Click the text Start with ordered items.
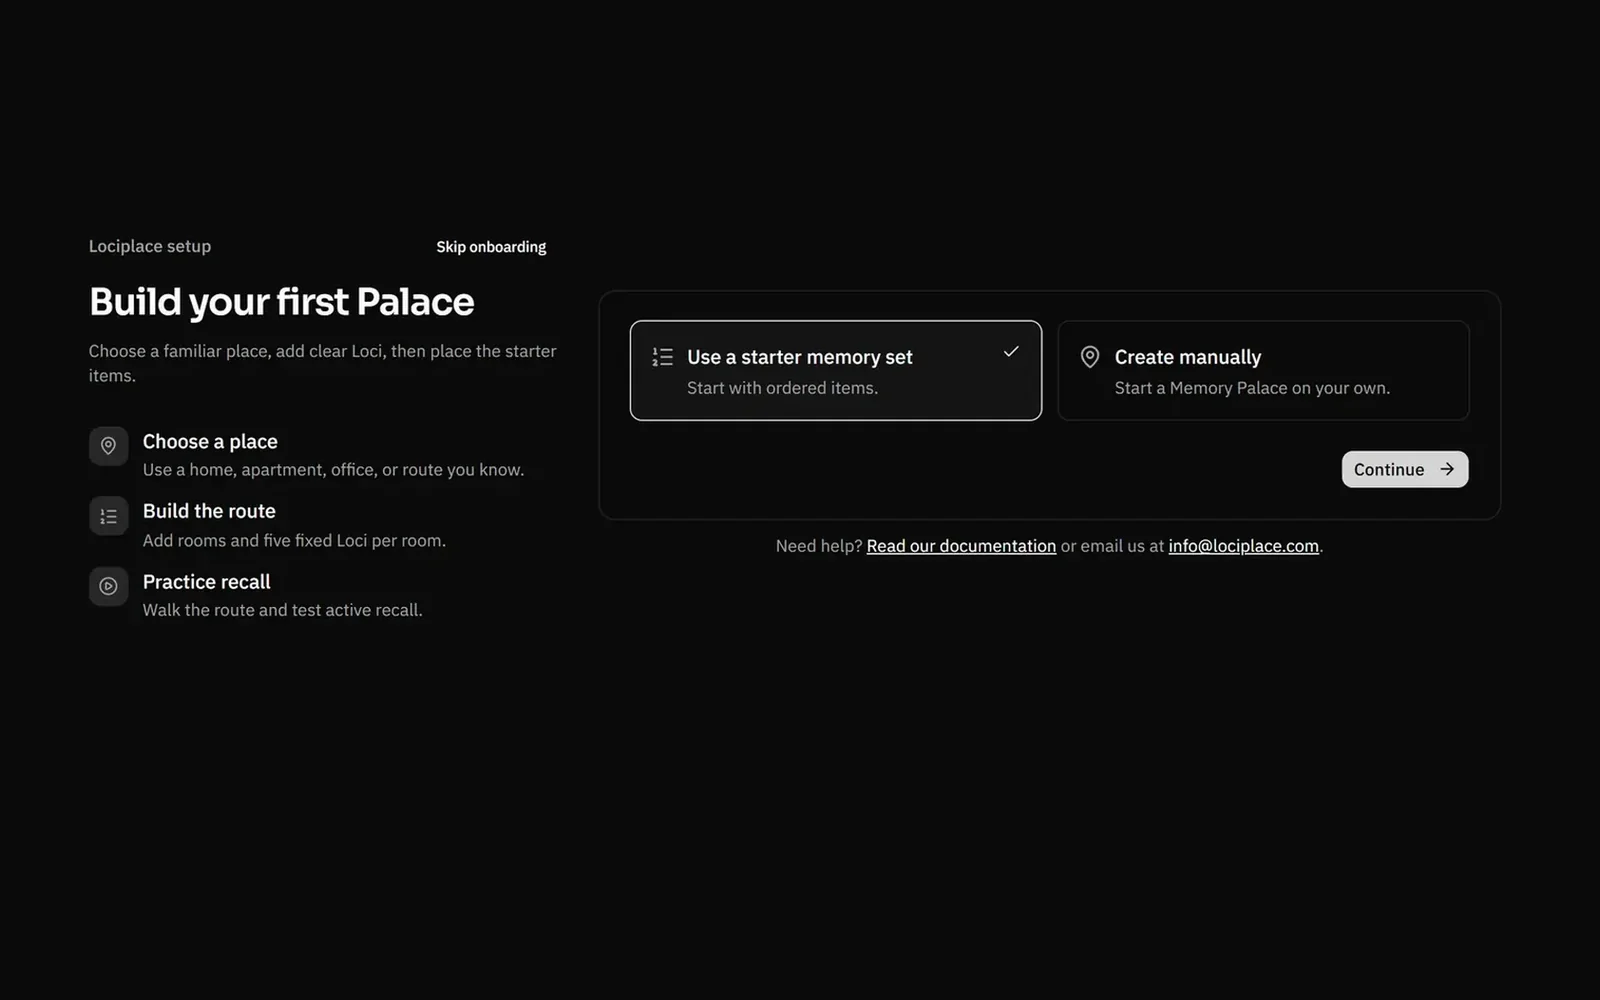1600x1000 pixels. 782,388
